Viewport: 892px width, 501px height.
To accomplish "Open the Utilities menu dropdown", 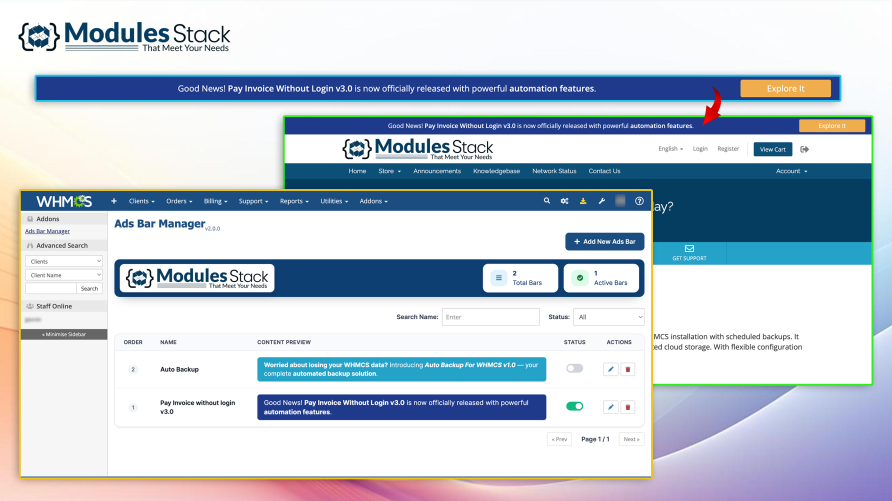I will [334, 201].
